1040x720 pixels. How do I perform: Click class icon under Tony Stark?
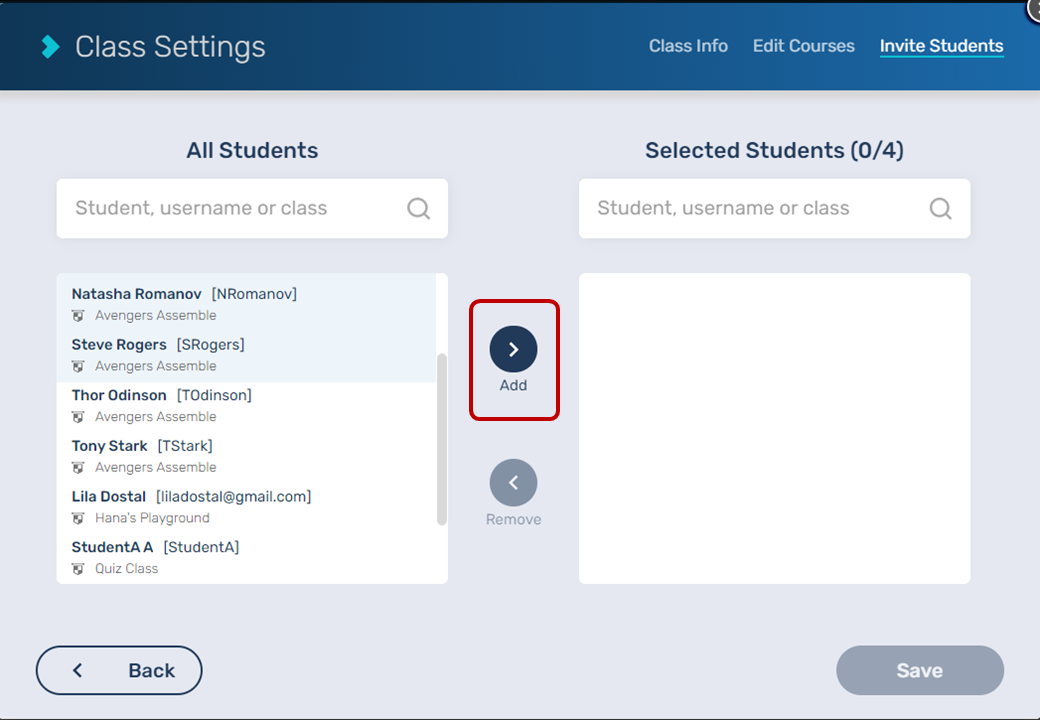pos(78,467)
